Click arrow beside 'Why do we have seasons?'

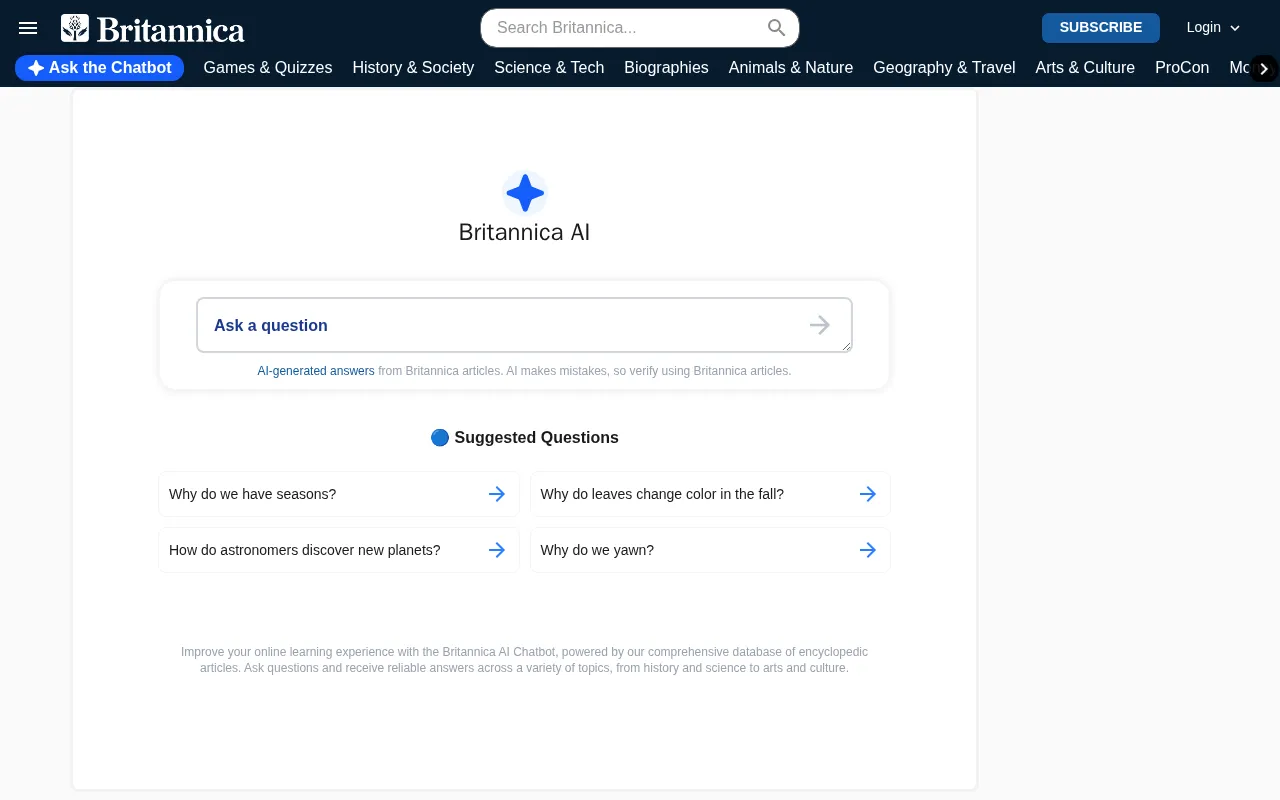pyautogui.click(x=497, y=494)
